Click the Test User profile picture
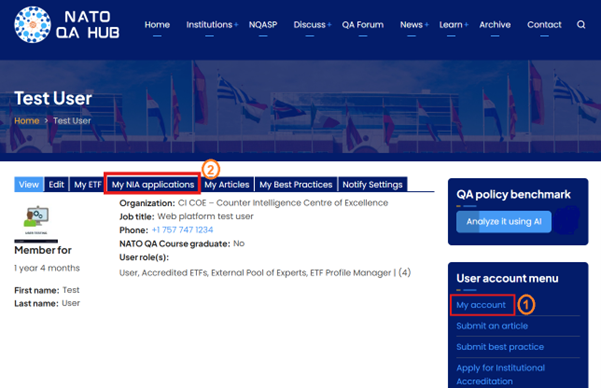Screen dimensions: 601x388 (x=36, y=220)
